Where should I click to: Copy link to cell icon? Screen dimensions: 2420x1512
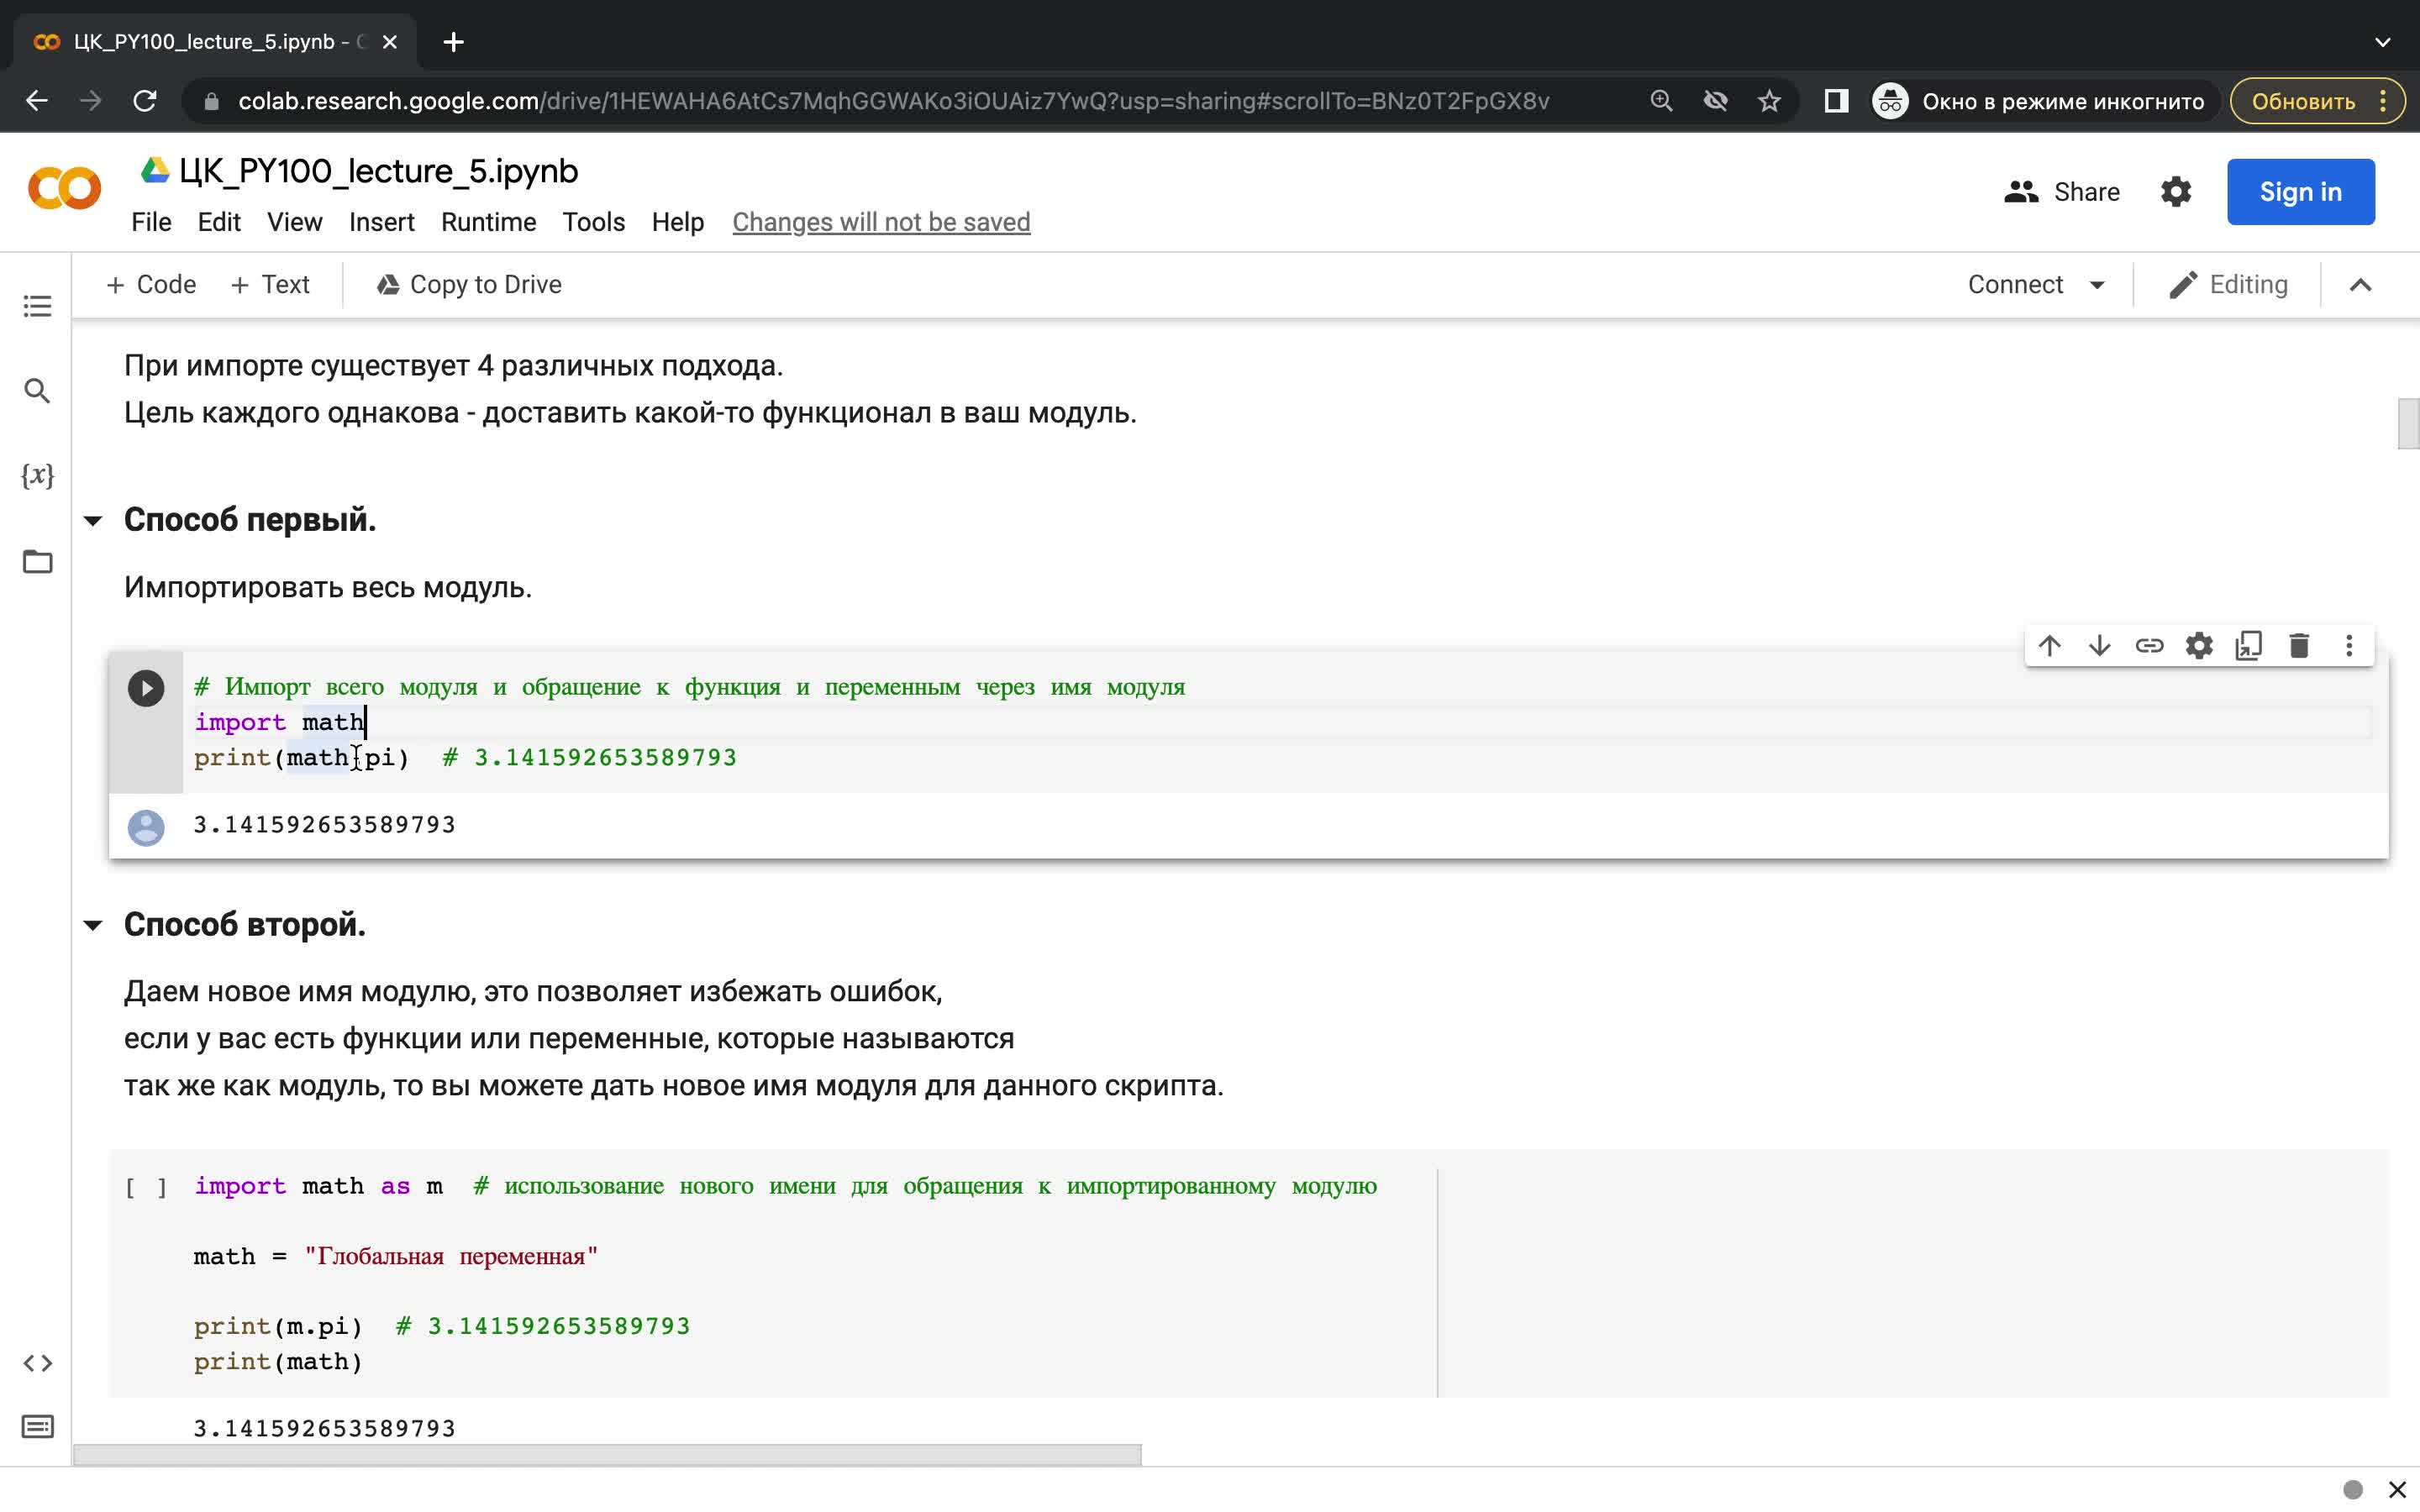[2149, 646]
